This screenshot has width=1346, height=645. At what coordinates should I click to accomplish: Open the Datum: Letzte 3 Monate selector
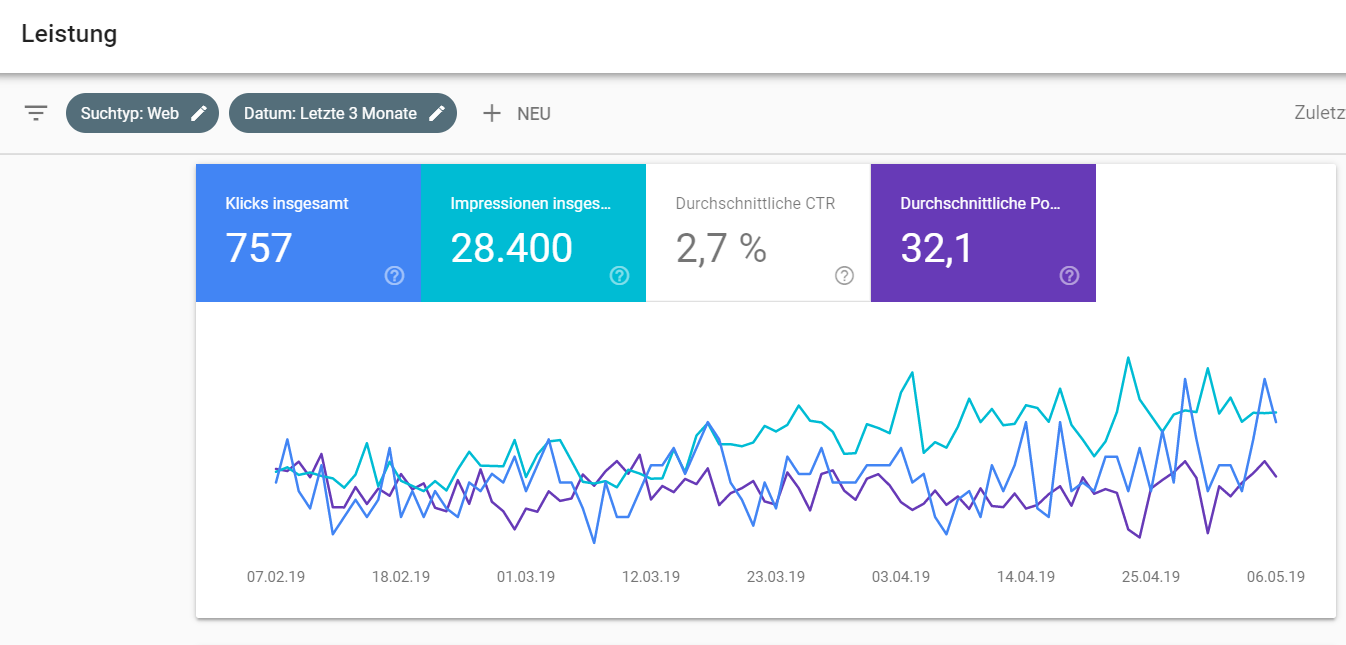(x=330, y=113)
